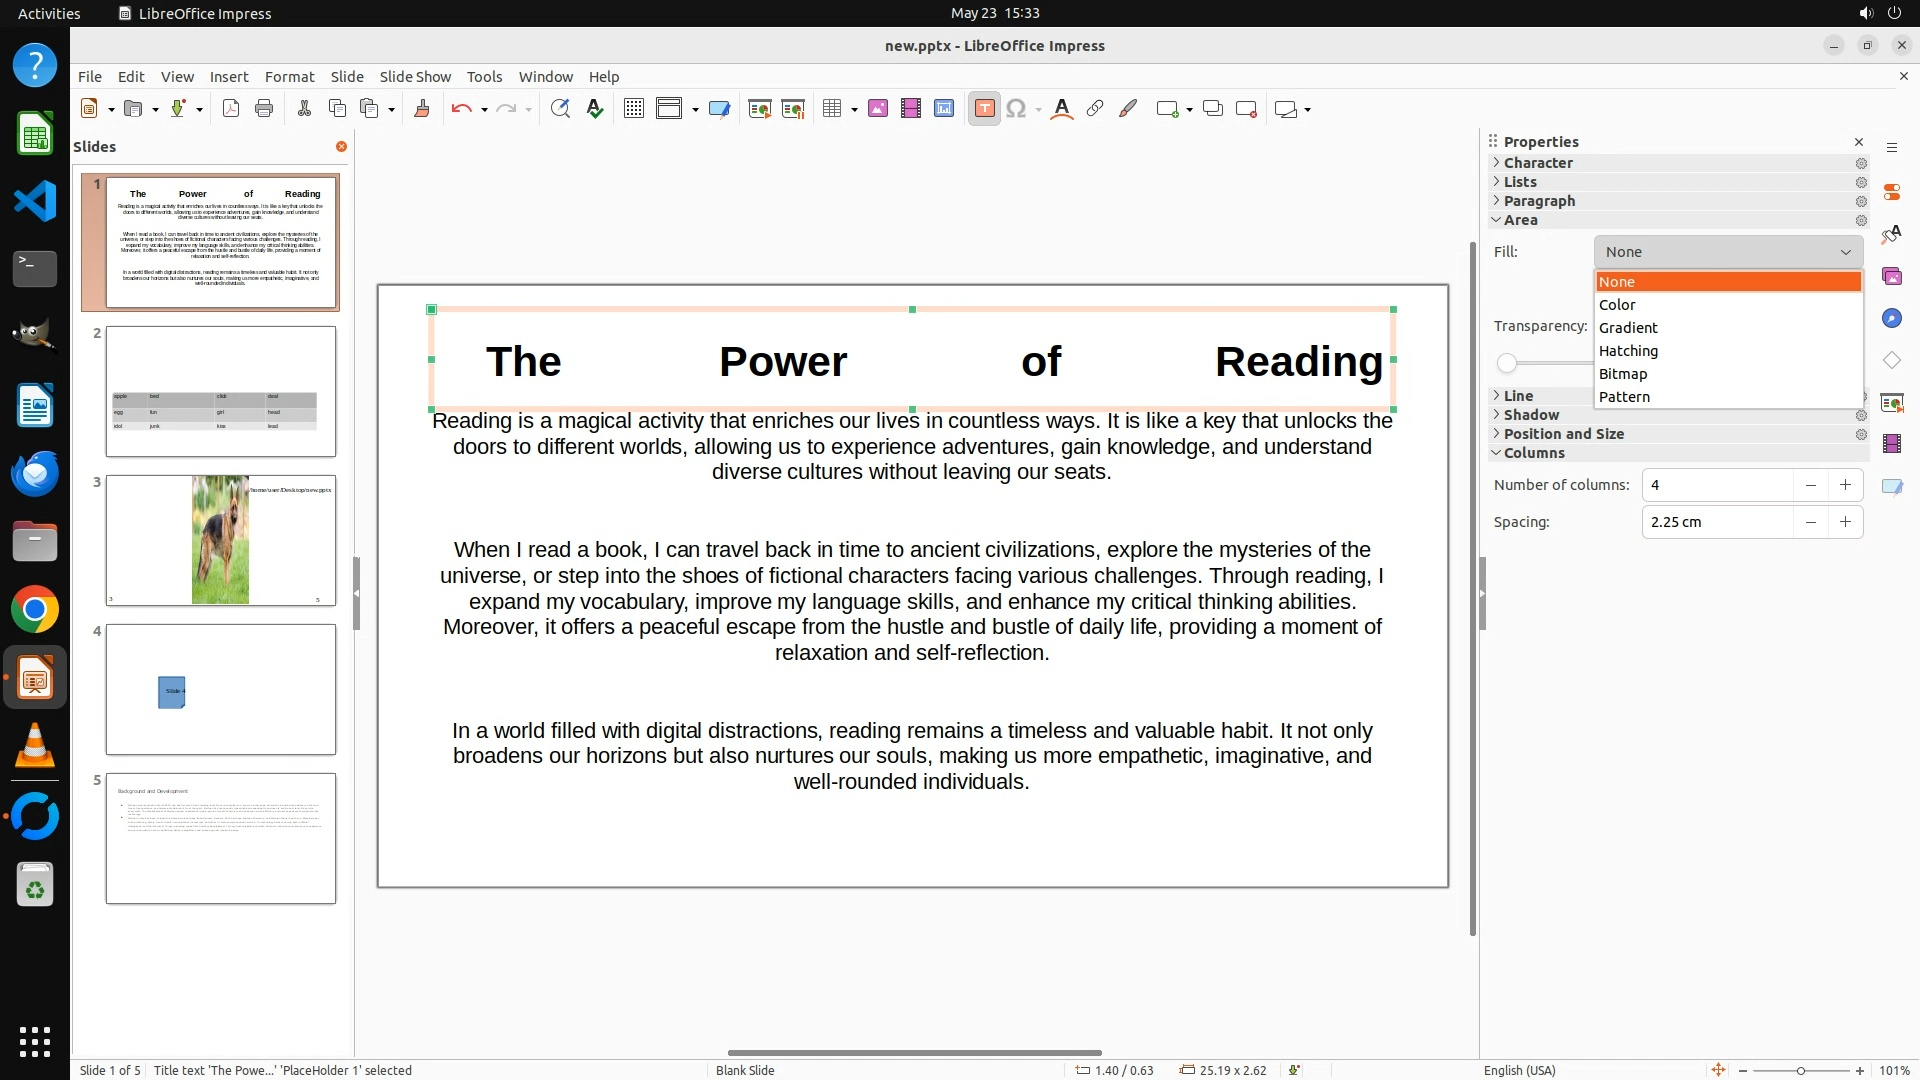Click the Insert Chart icon
The width and height of the screenshot is (1920, 1080).
(944, 109)
